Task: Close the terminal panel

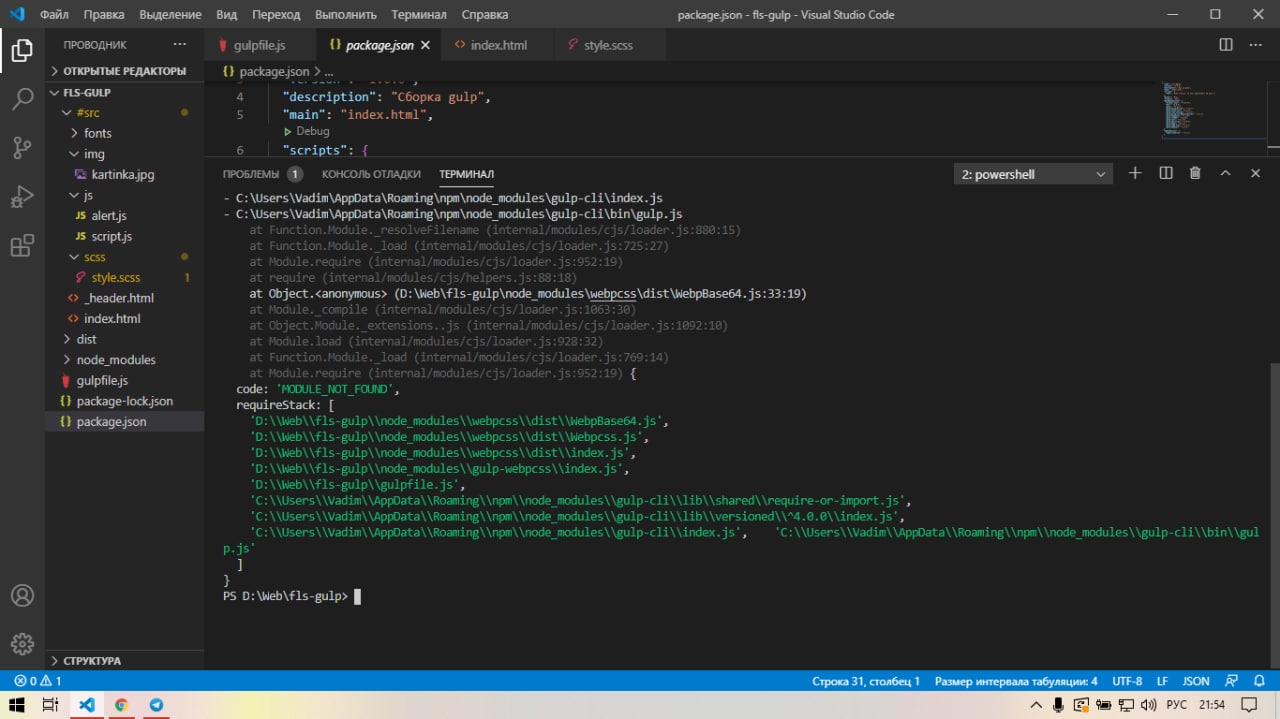Action: click(x=1255, y=173)
